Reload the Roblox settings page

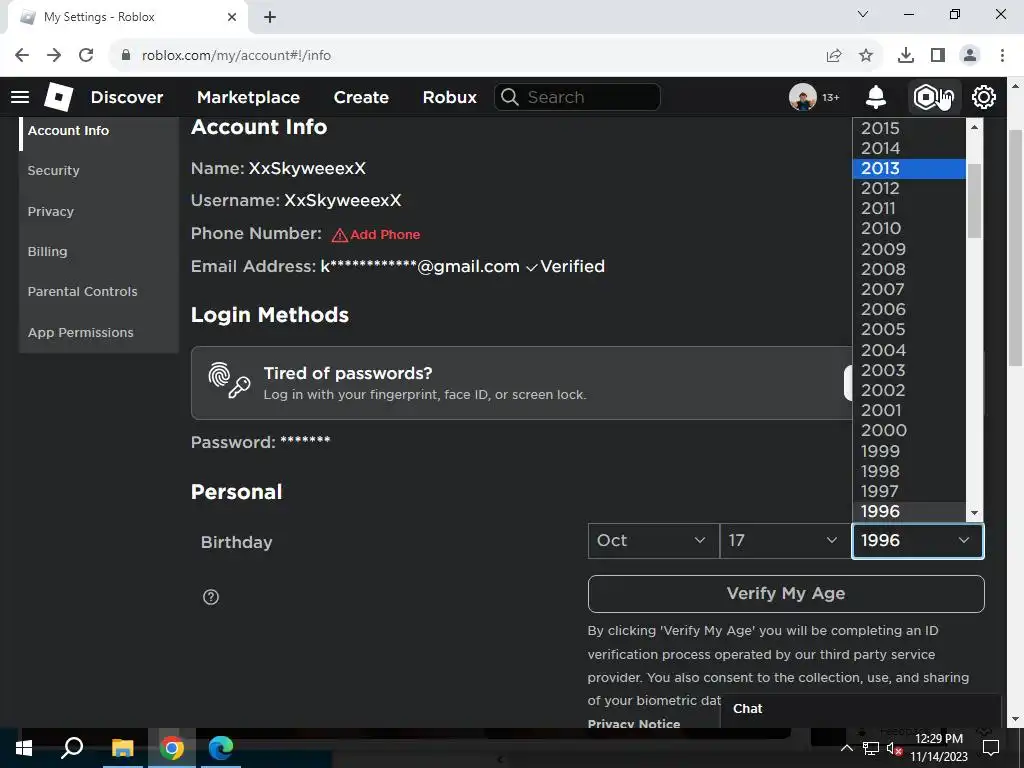pyautogui.click(x=86, y=56)
